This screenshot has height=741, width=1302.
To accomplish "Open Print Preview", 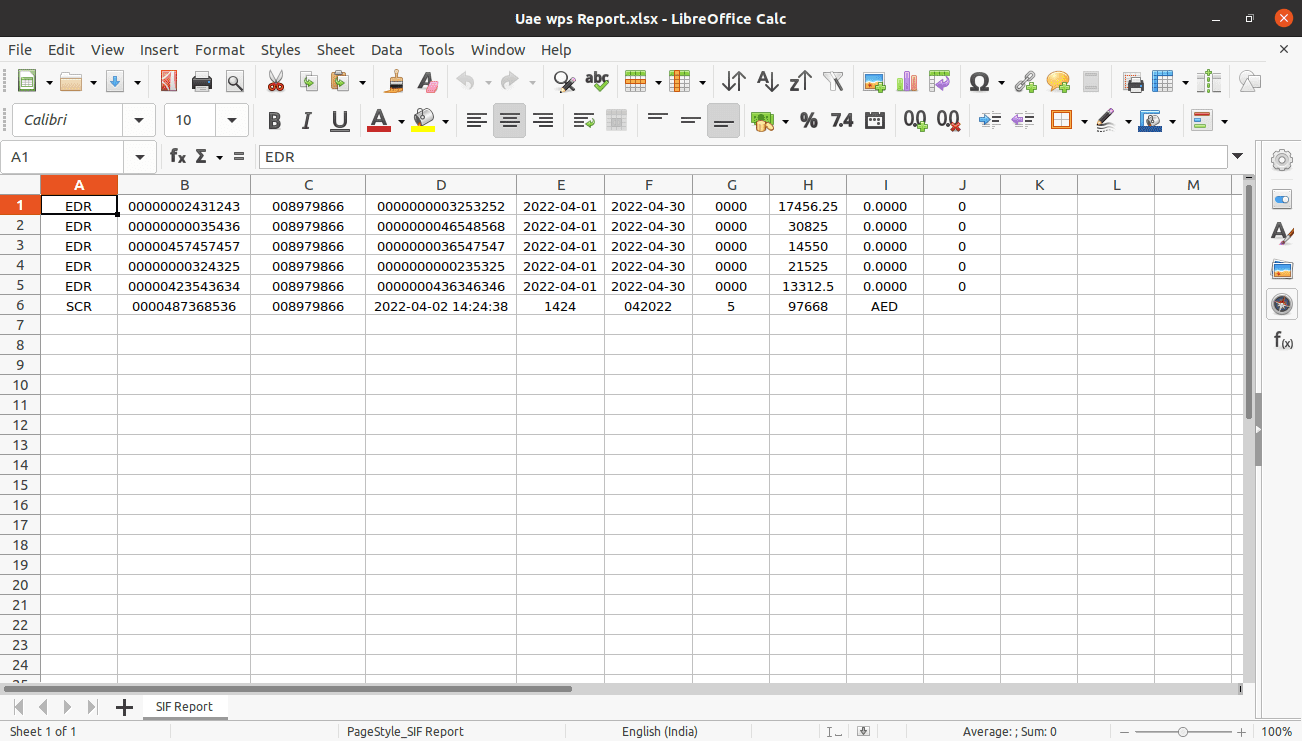I will (x=235, y=81).
